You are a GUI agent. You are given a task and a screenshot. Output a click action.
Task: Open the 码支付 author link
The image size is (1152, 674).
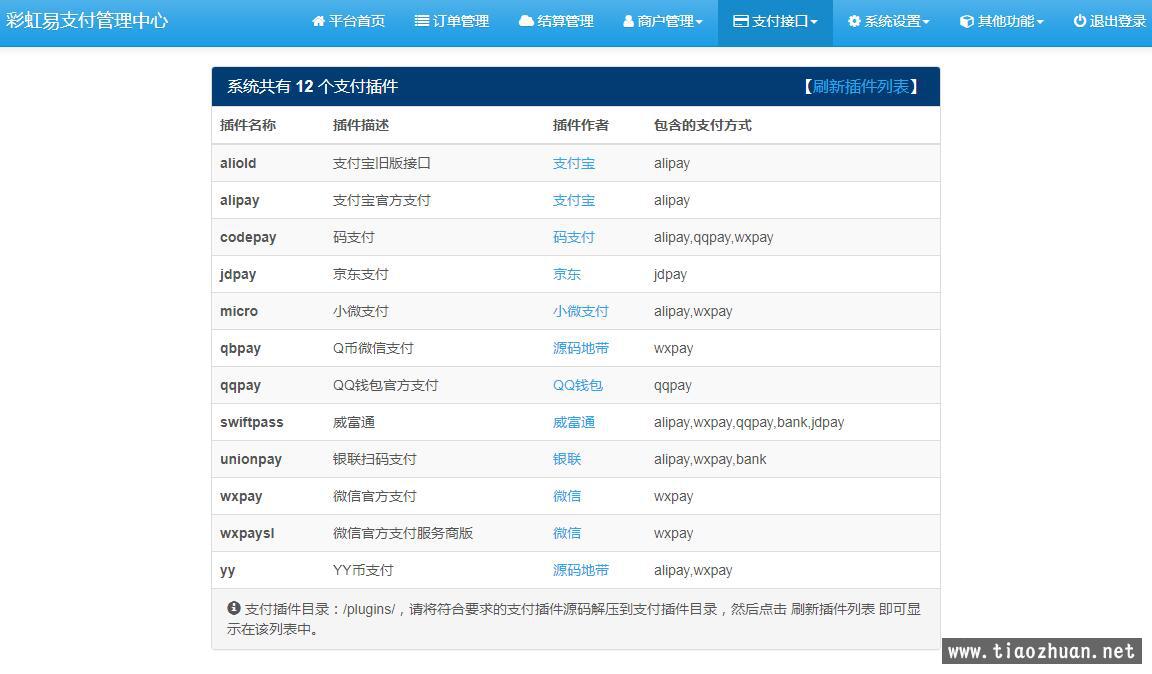[x=574, y=237]
